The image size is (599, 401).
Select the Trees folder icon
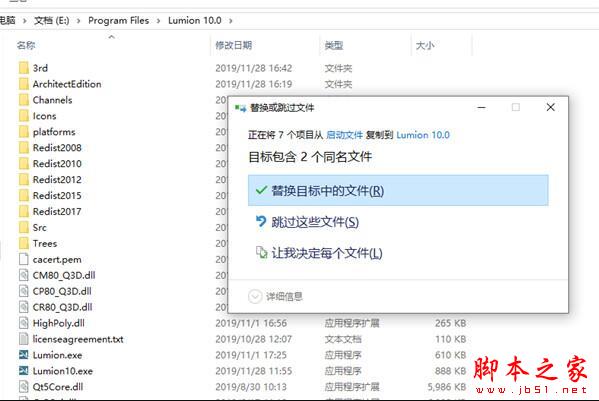coord(24,243)
